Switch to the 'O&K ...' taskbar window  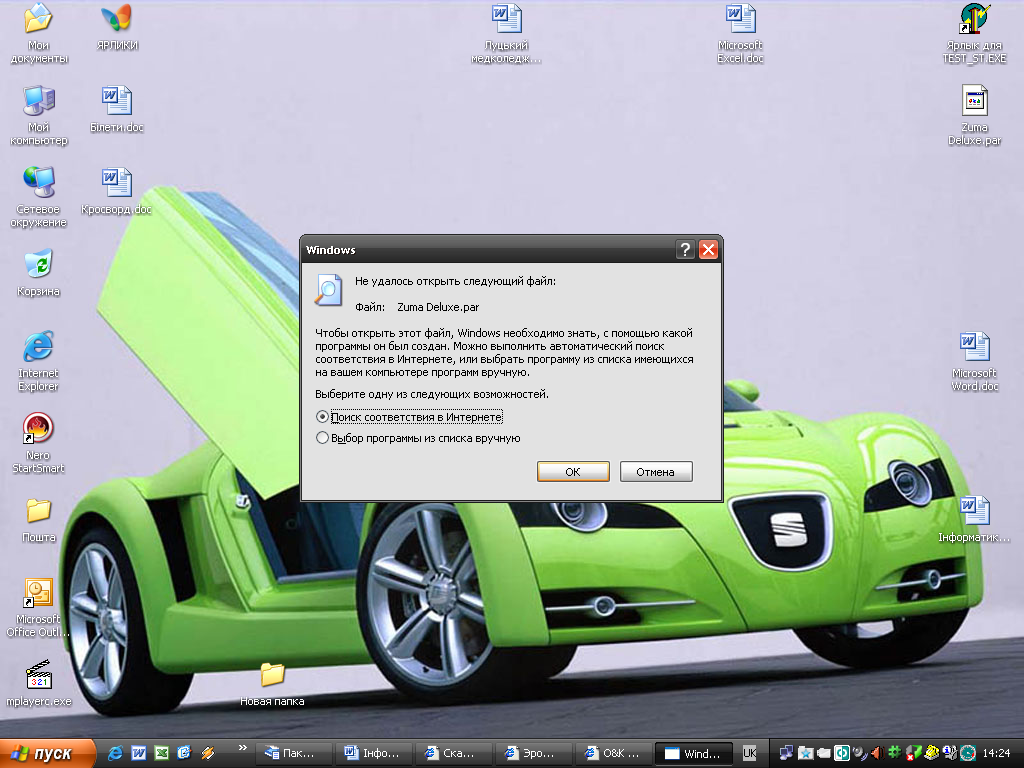(614, 753)
